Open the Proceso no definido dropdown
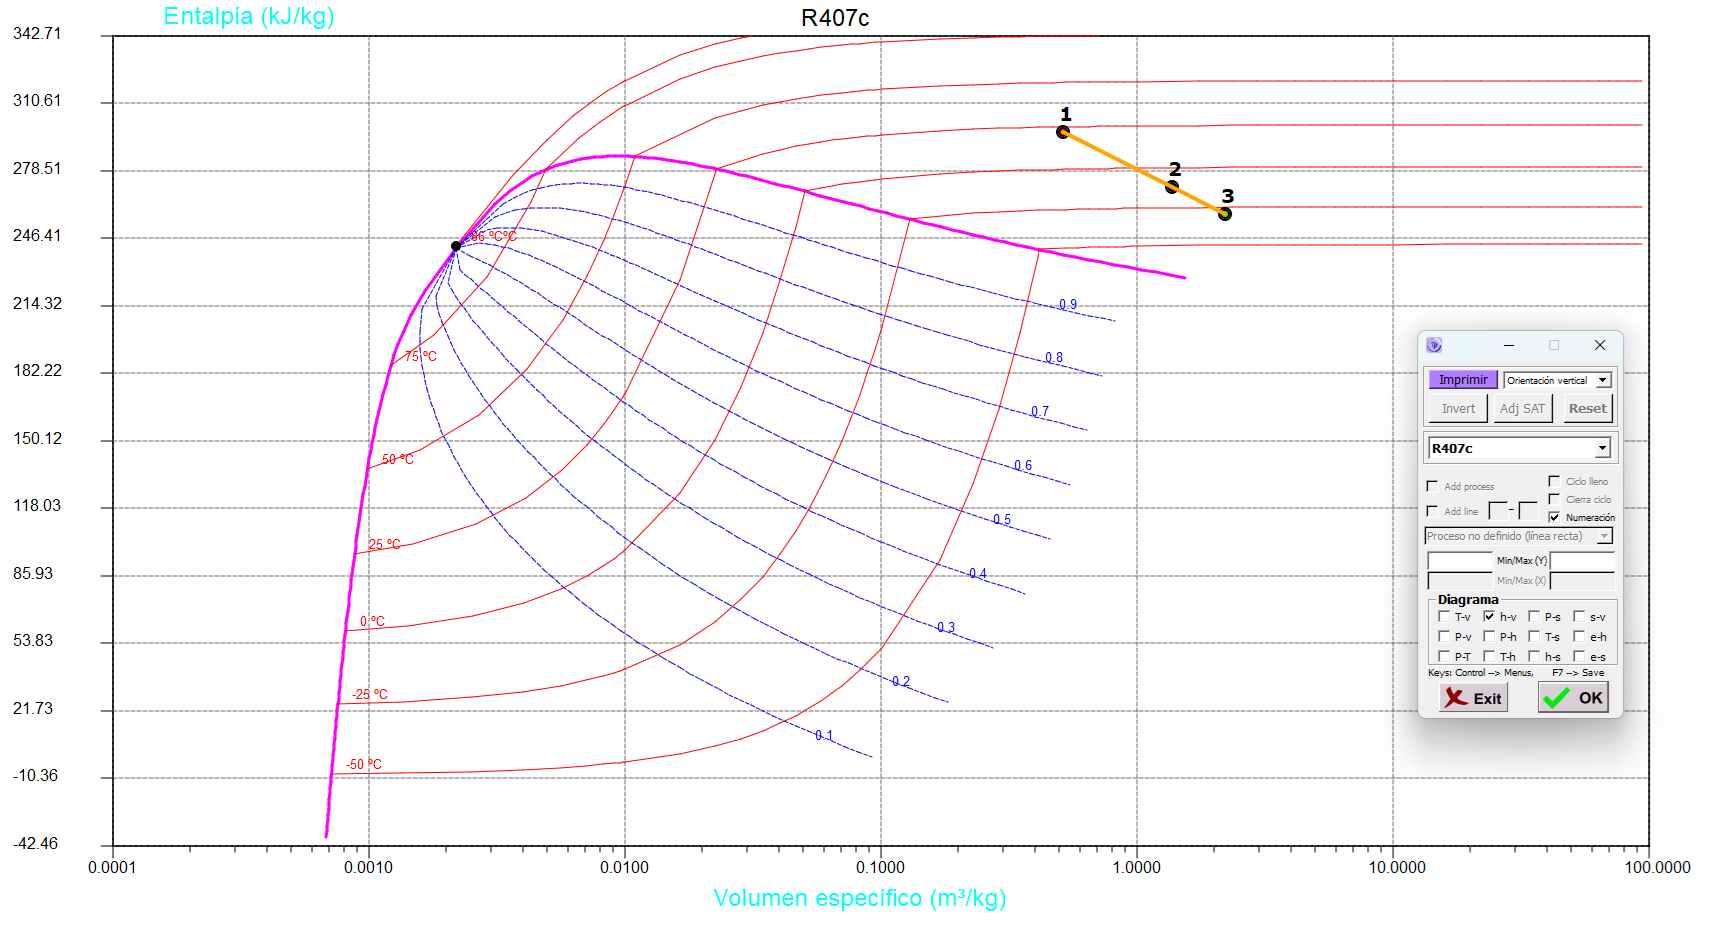Image resolution: width=1720 pixels, height=929 pixels. point(1604,536)
